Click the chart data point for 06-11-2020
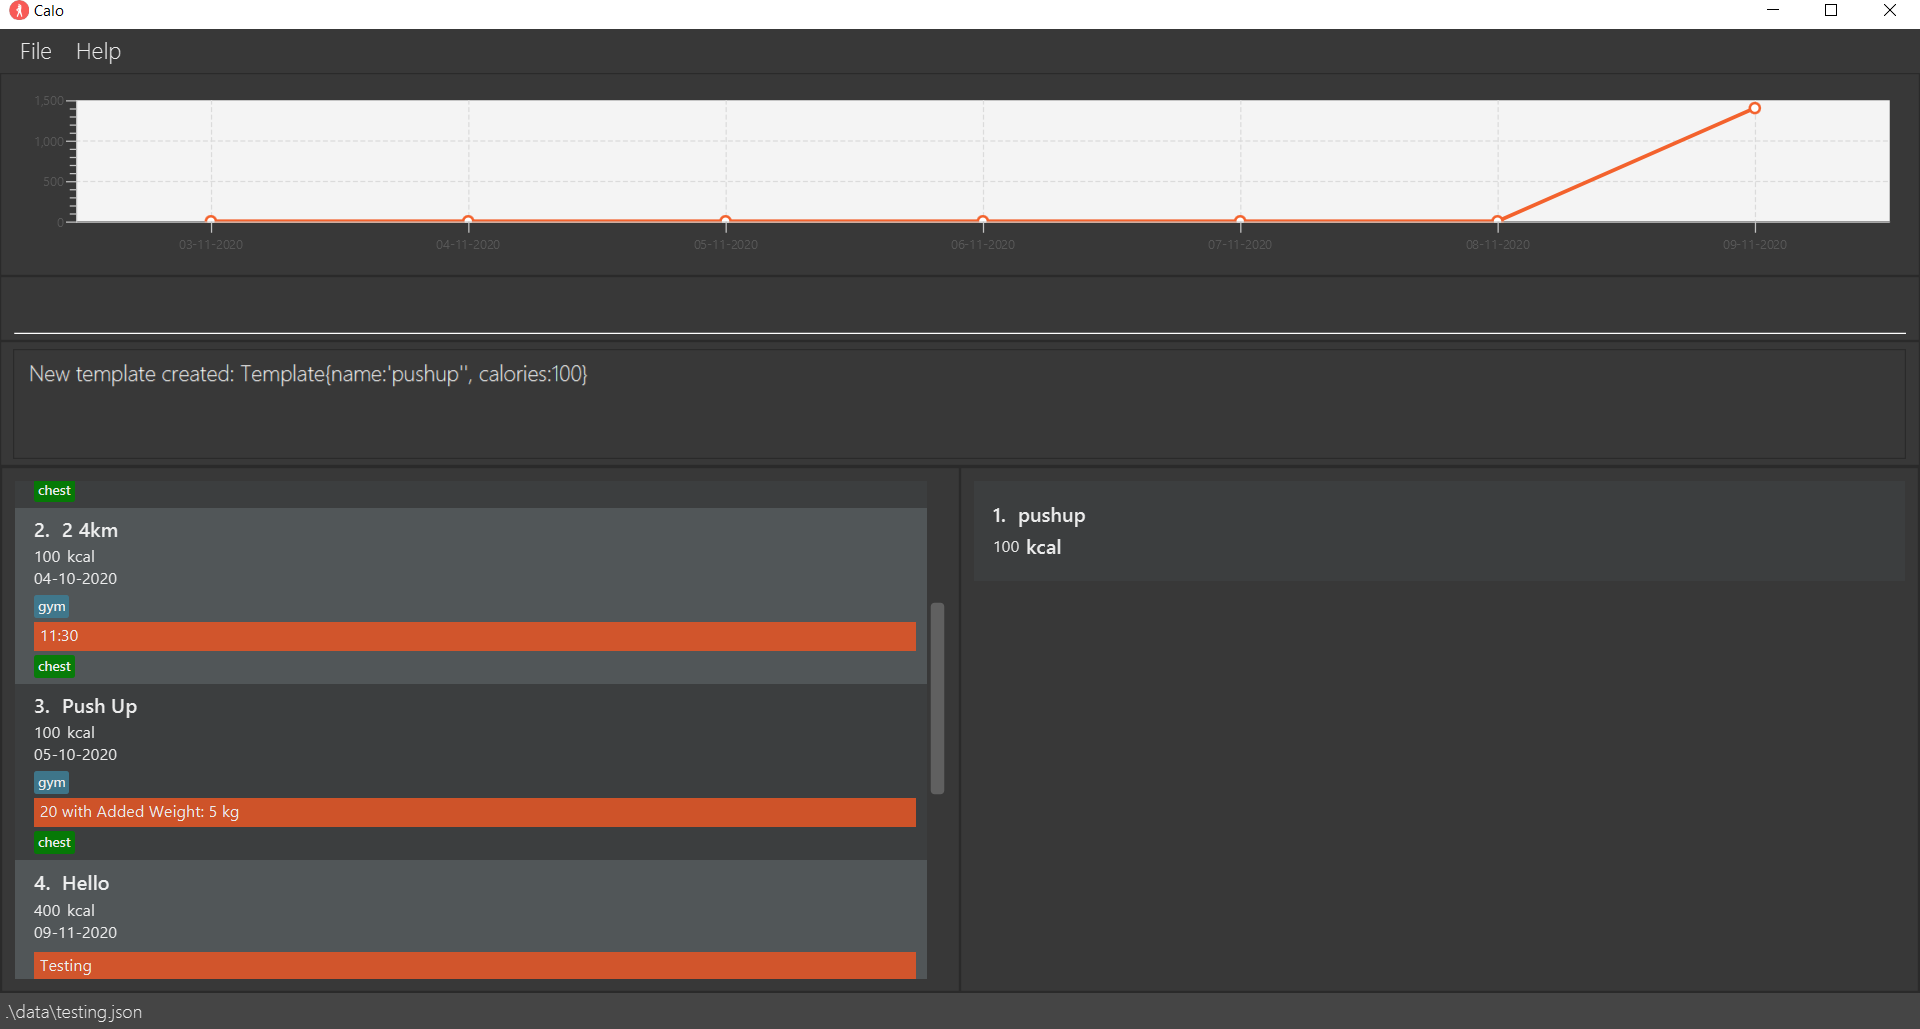The width and height of the screenshot is (1920, 1029). 983,220
